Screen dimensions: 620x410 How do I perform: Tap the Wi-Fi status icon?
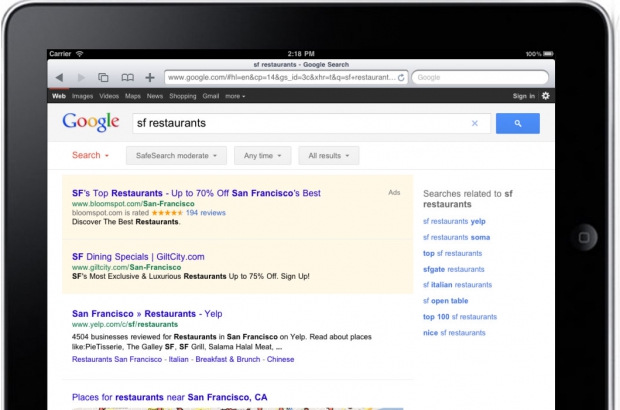point(79,54)
